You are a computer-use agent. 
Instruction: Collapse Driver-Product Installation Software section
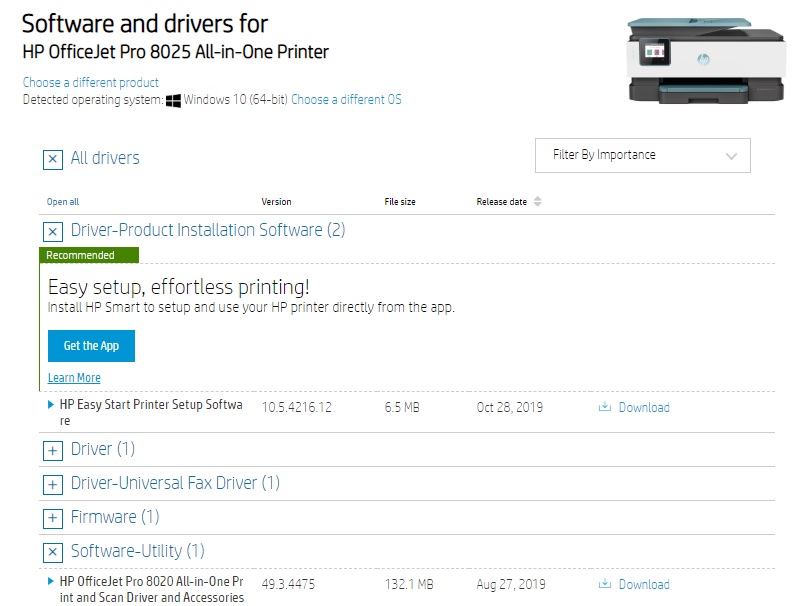coord(53,231)
